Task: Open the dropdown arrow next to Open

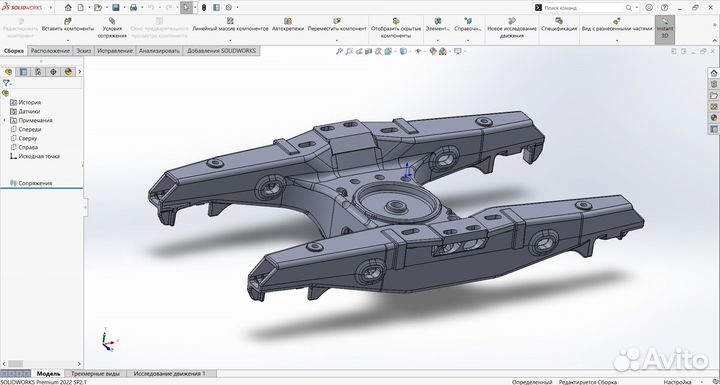Action: coord(106,8)
